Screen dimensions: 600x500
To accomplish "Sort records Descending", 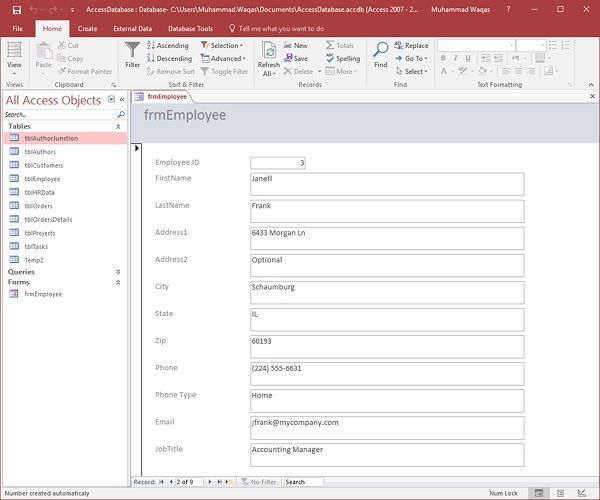I will coord(169,59).
